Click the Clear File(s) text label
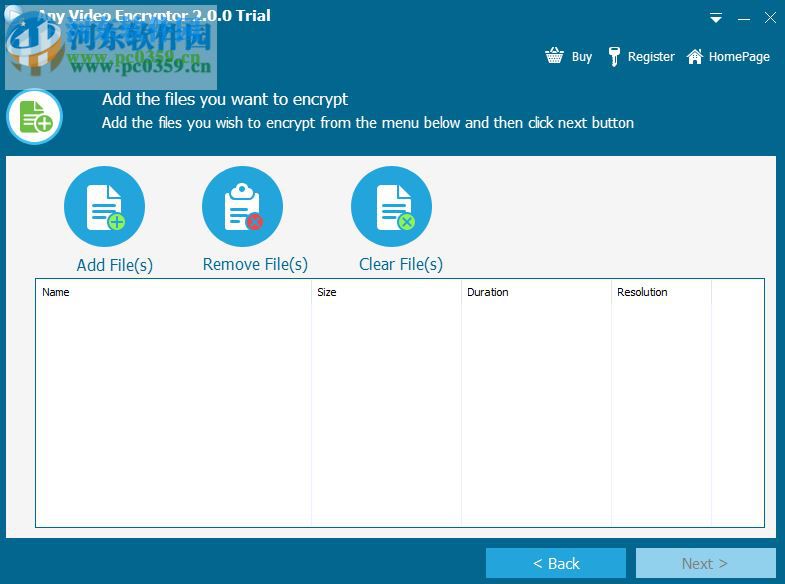 [401, 264]
